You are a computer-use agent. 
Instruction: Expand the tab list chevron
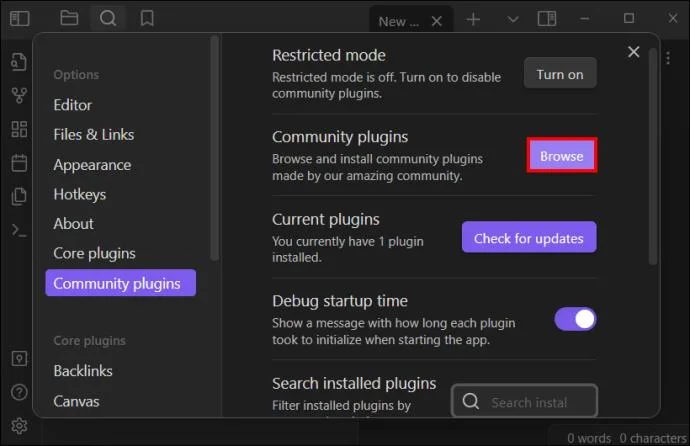click(x=513, y=19)
